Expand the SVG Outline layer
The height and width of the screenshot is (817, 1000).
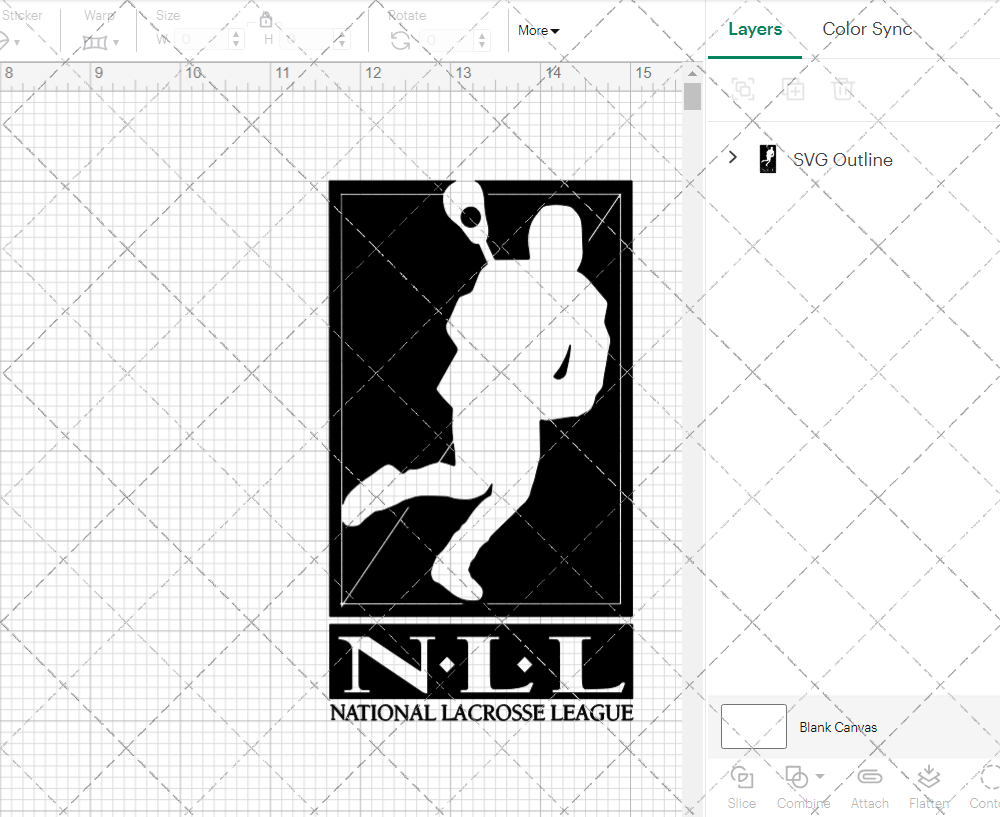(732, 157)
